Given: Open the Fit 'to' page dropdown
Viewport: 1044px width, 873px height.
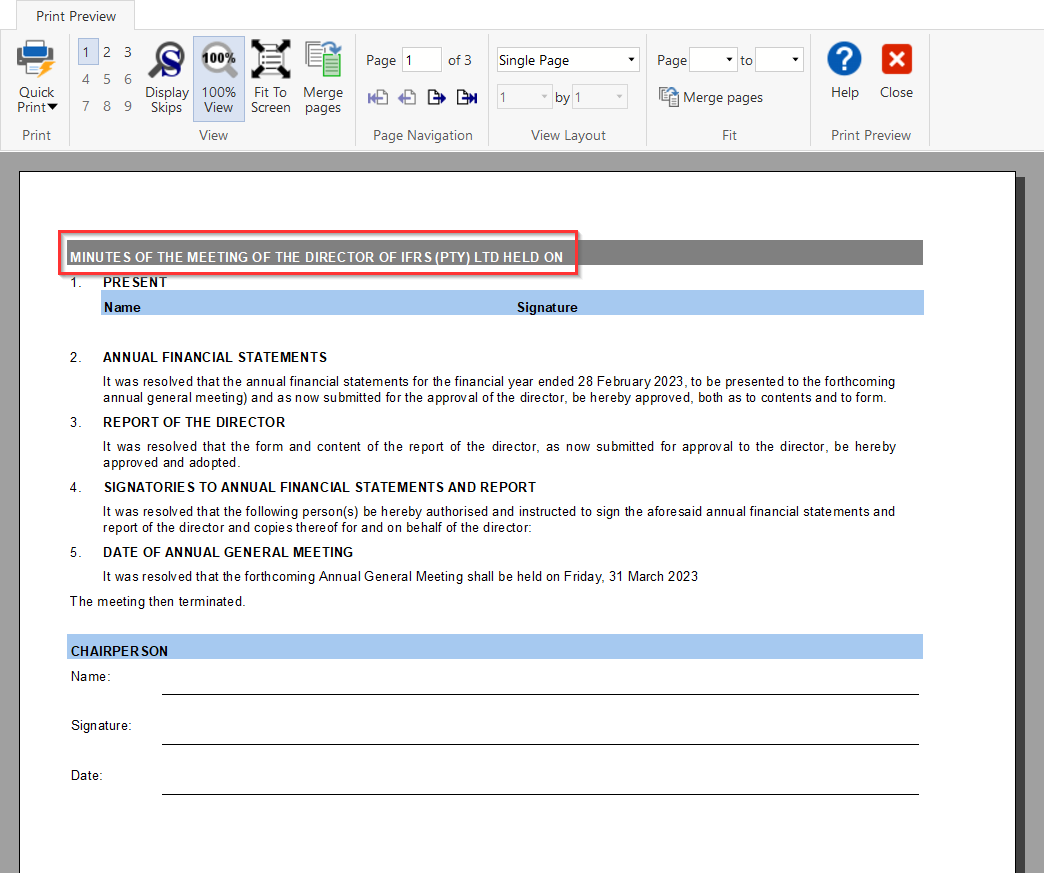Looking at the screenshot, I should click(795, 60).
